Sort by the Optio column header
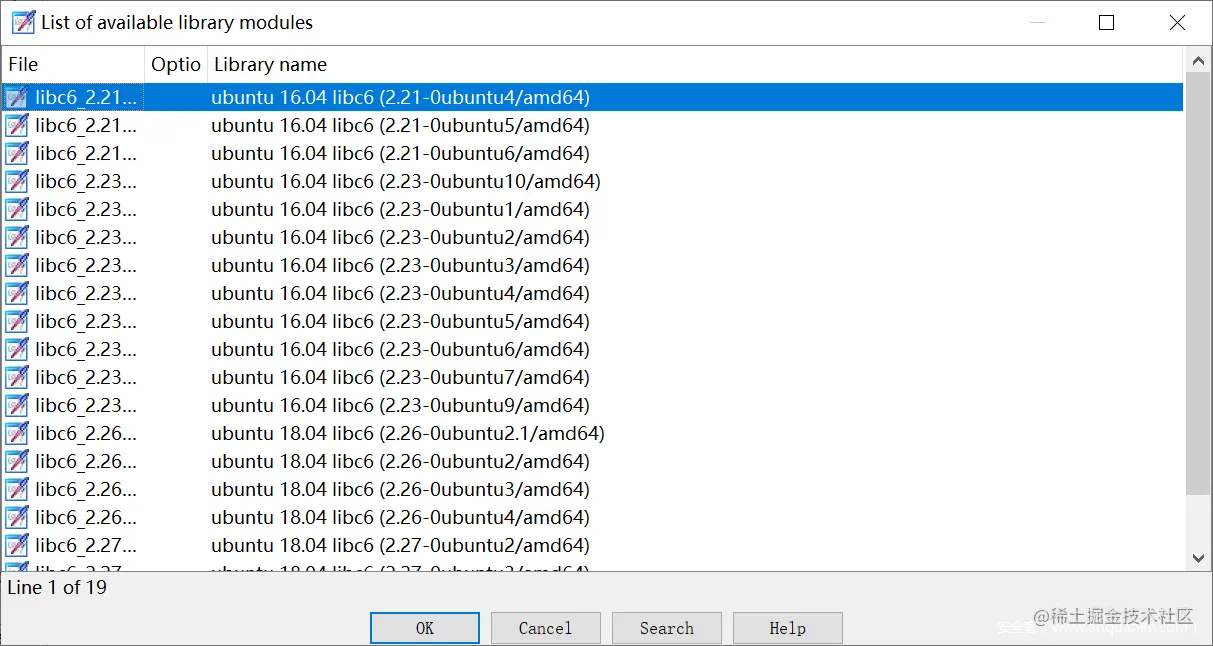This screenshot has height=646, width=1213. pyautogui.click(x=176, y=65)
